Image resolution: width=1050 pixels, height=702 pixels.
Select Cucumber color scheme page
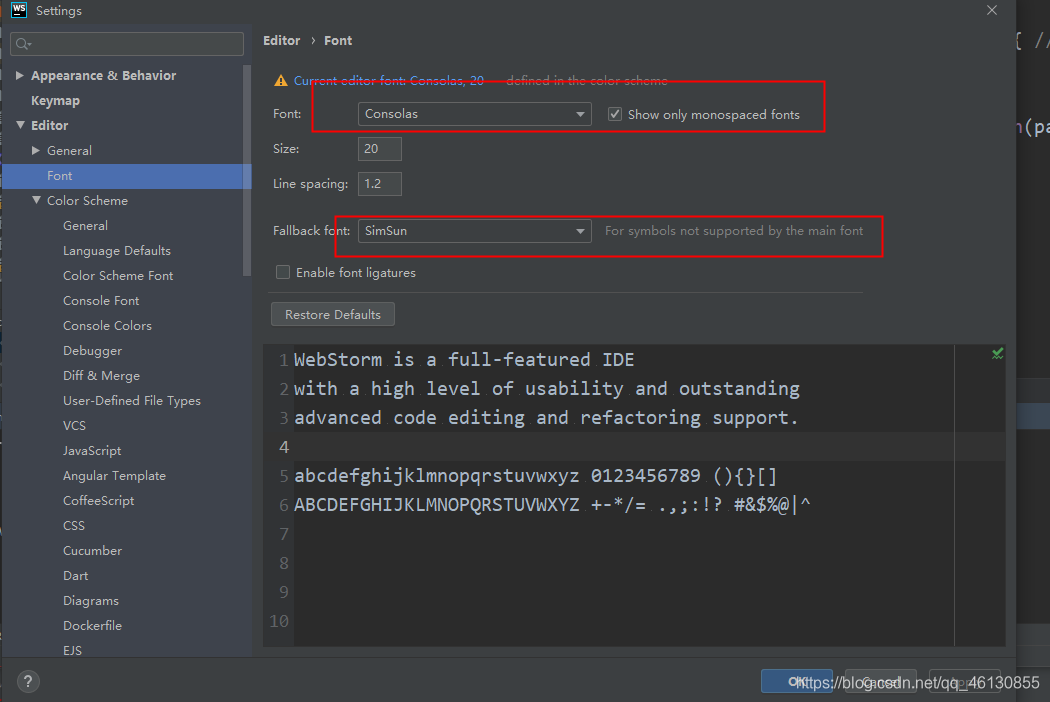[x=92, y=551]
